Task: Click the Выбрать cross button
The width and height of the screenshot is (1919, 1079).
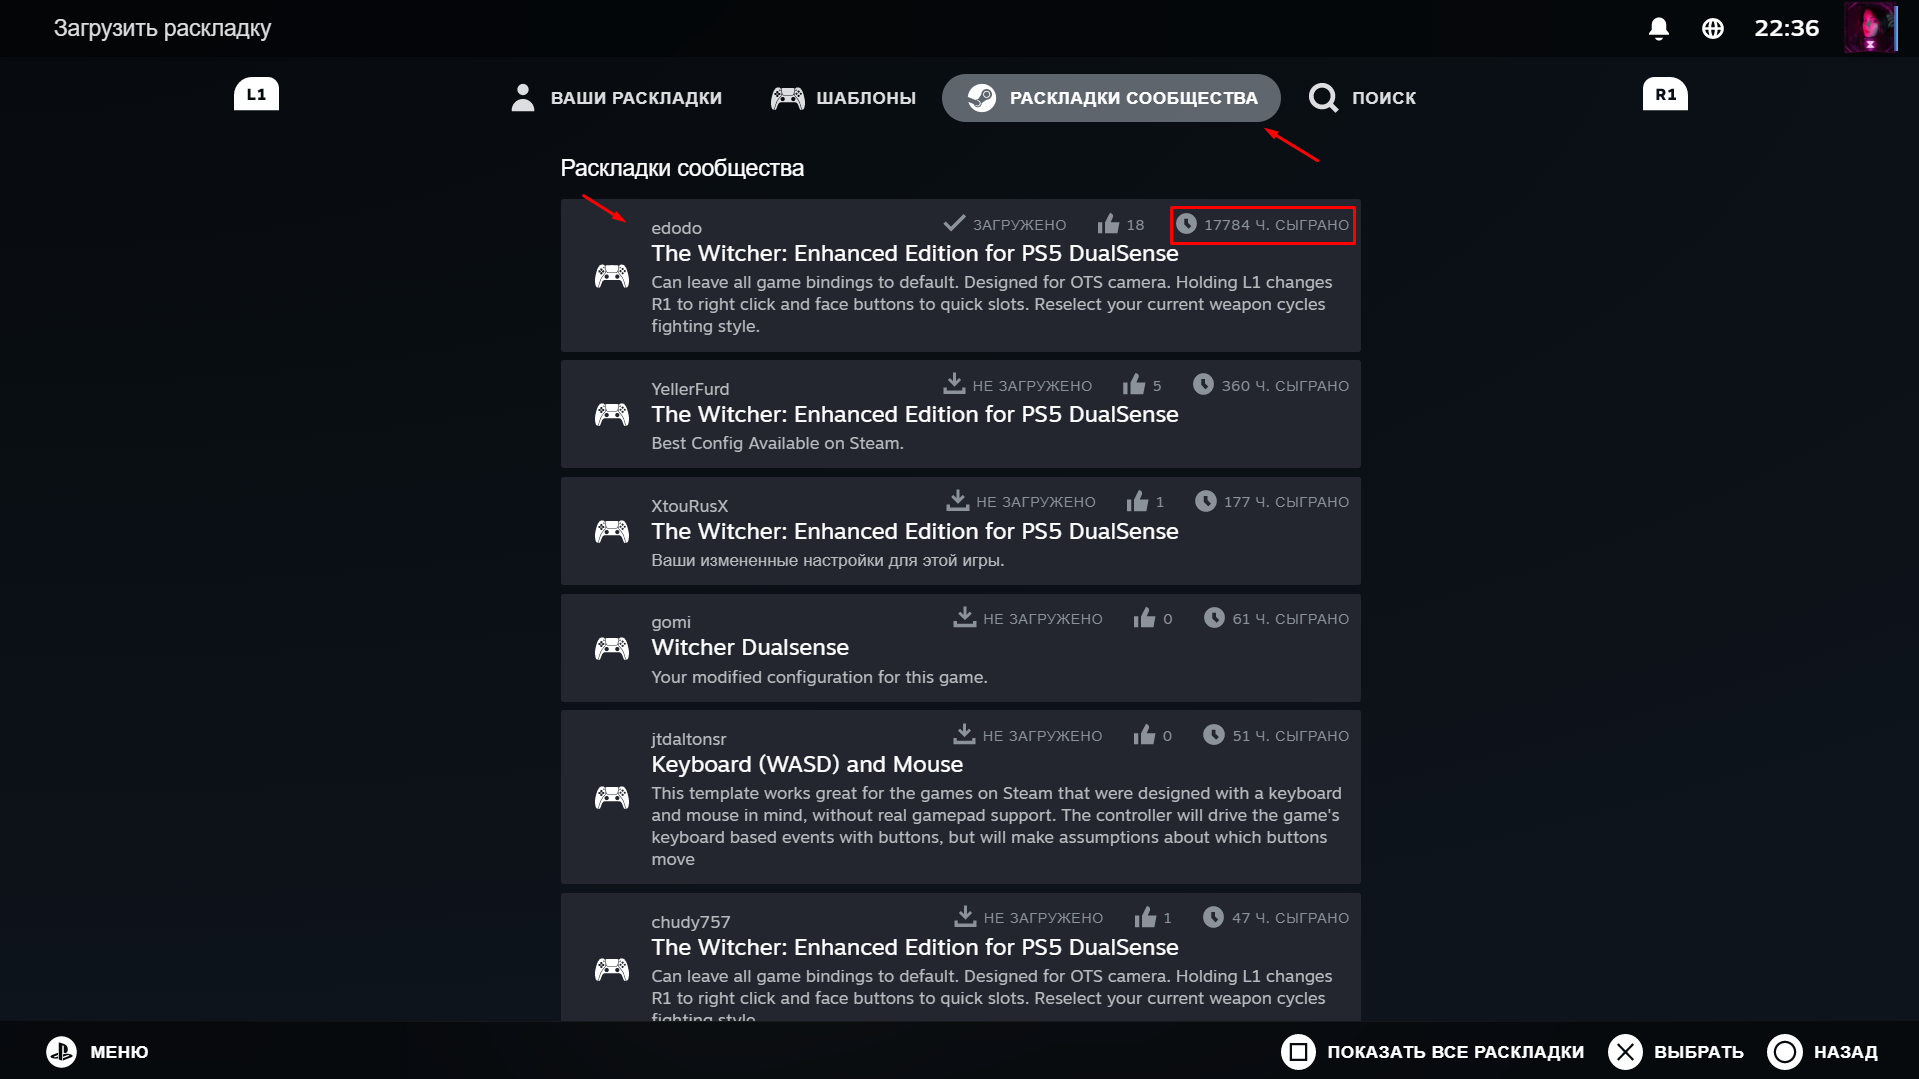Action: (x=1676, y=1052)
